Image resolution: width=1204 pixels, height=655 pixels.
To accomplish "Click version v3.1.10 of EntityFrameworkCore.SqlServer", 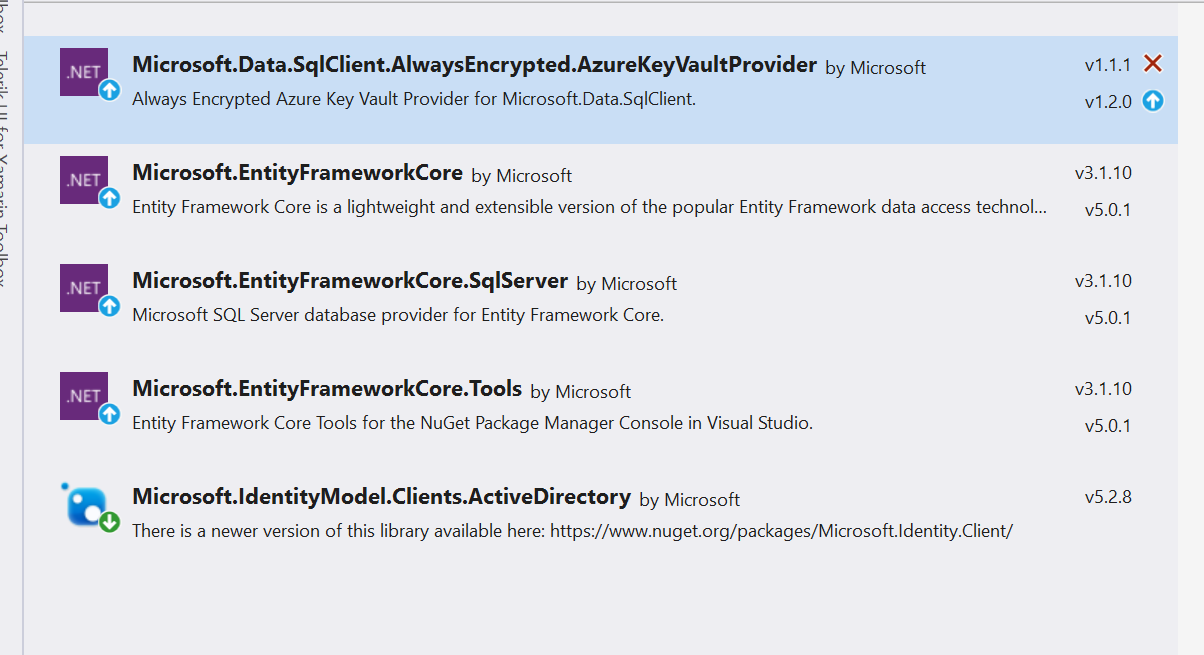I will coord(1103,281).
